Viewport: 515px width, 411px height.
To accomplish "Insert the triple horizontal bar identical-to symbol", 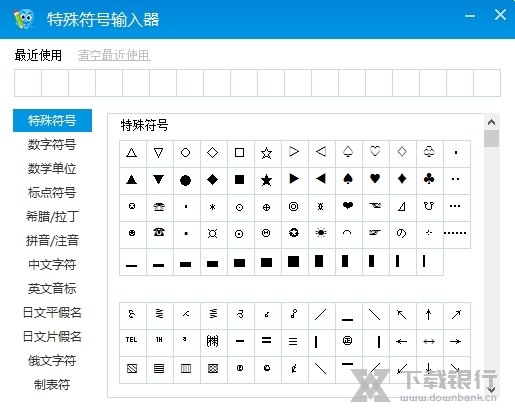I will [294, 342].
